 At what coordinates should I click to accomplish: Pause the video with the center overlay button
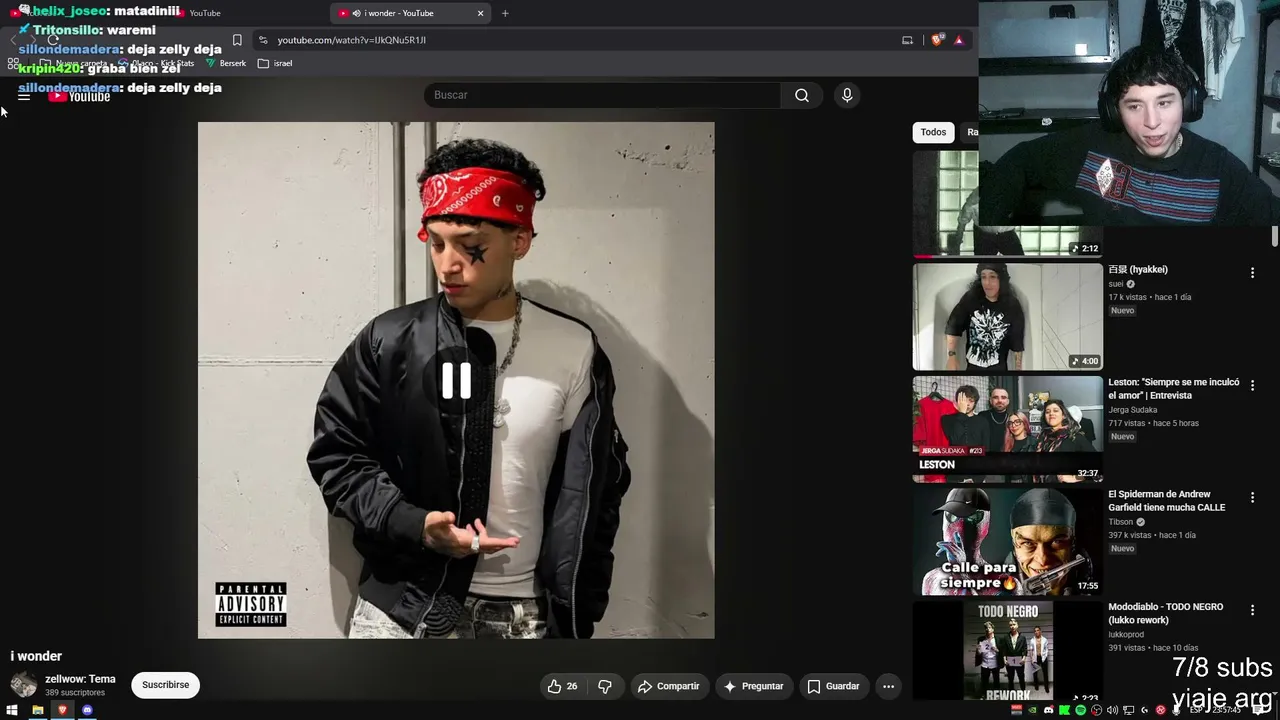pyautogui.click(x=456, y=380)
